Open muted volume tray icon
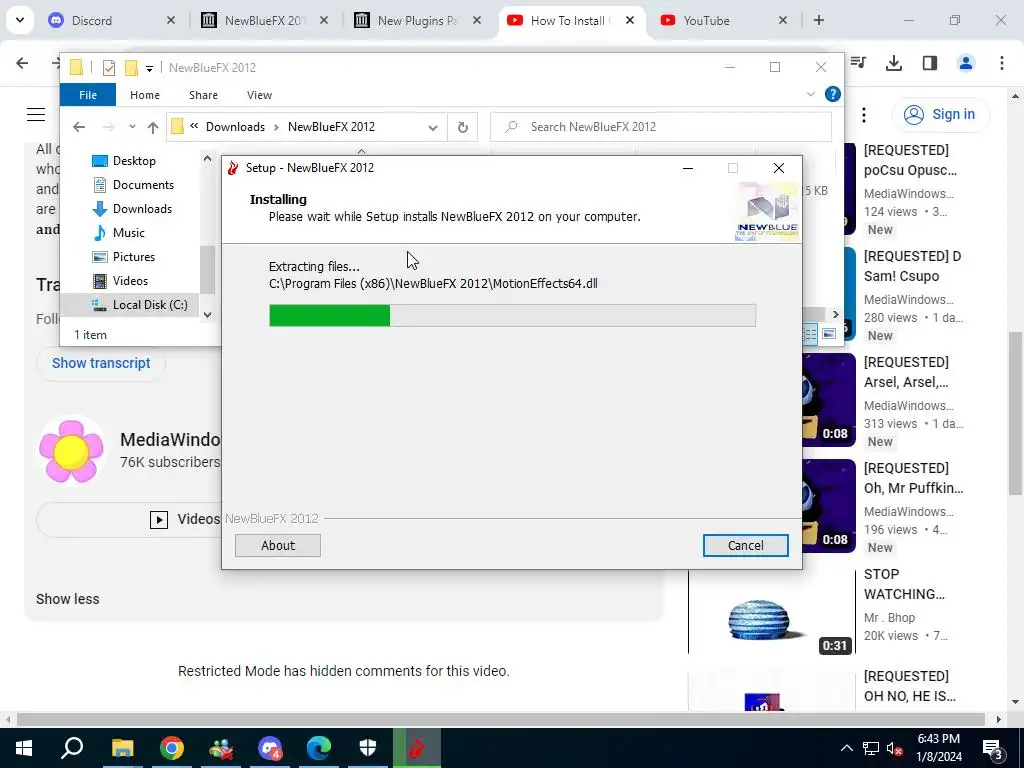The width and height of the screenshot is (1024, 768). [895, 748]
